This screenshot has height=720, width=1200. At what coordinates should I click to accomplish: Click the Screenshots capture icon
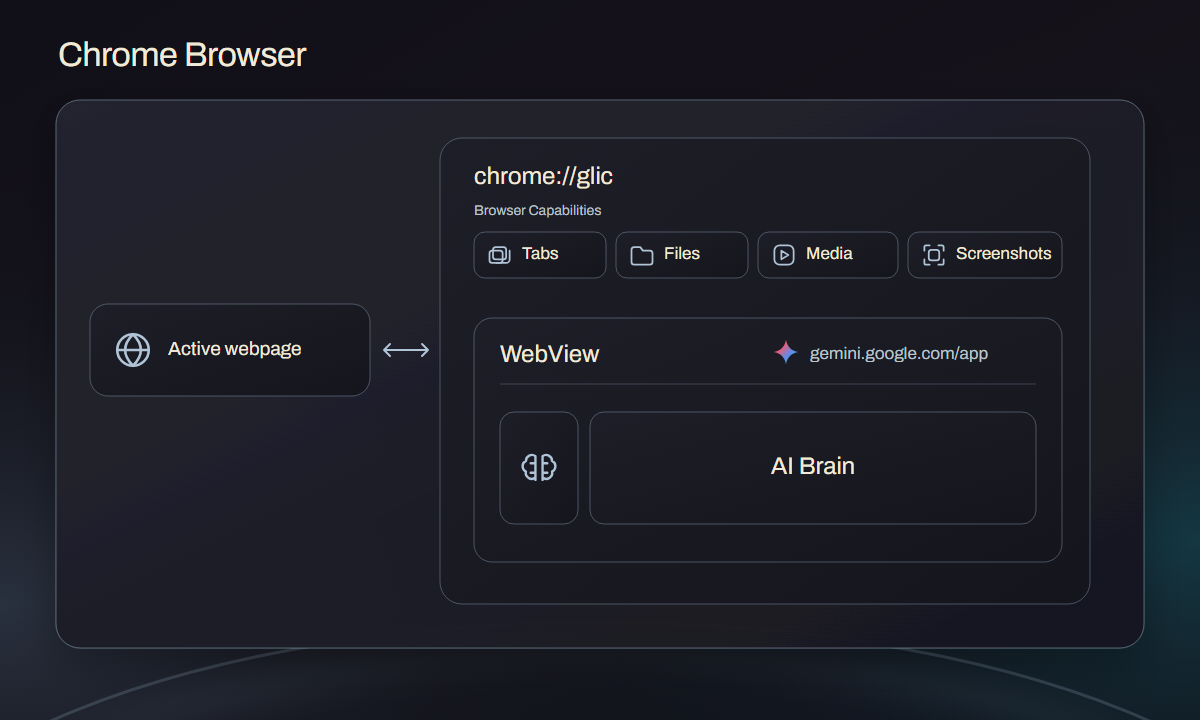(x=933, y=255)
